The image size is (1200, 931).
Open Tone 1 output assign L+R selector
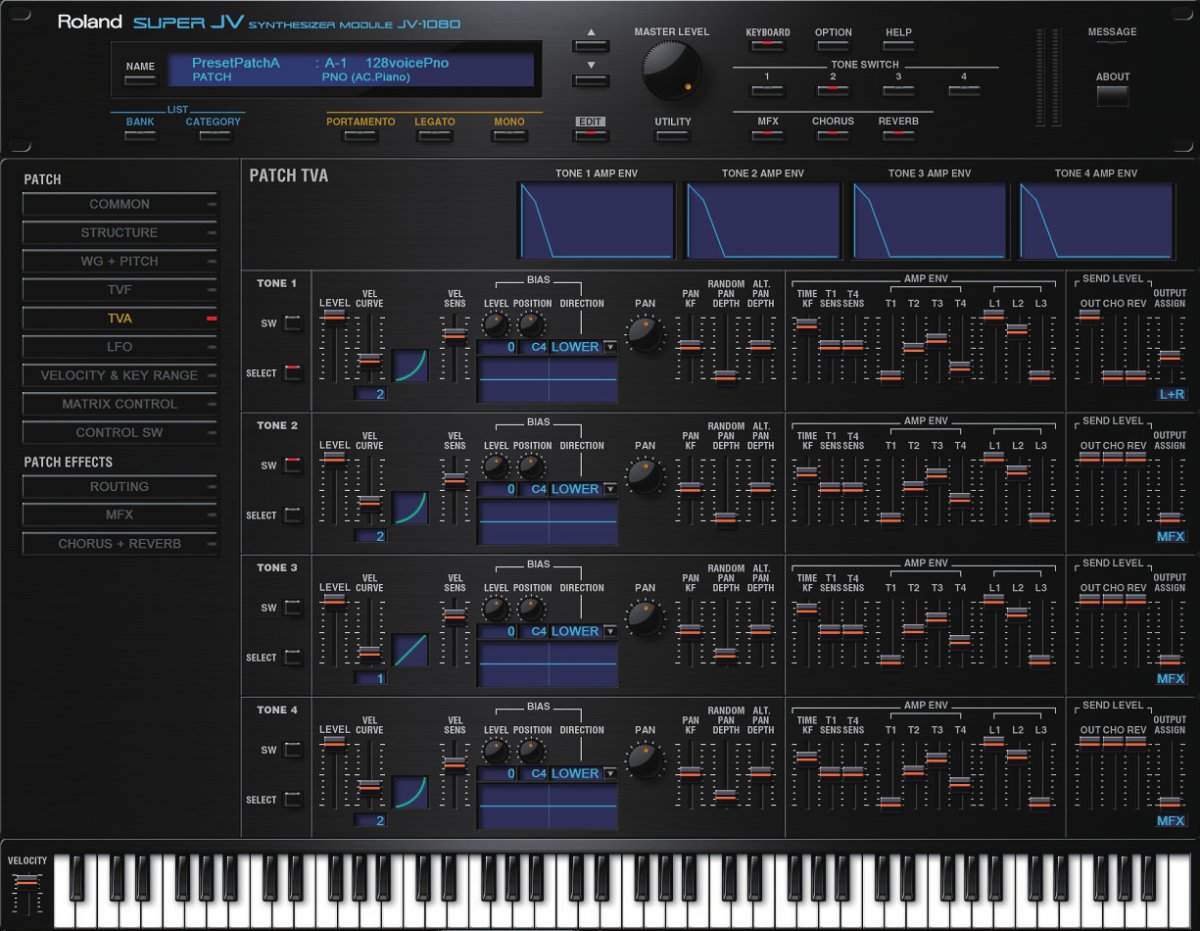tap(1171, 394)
